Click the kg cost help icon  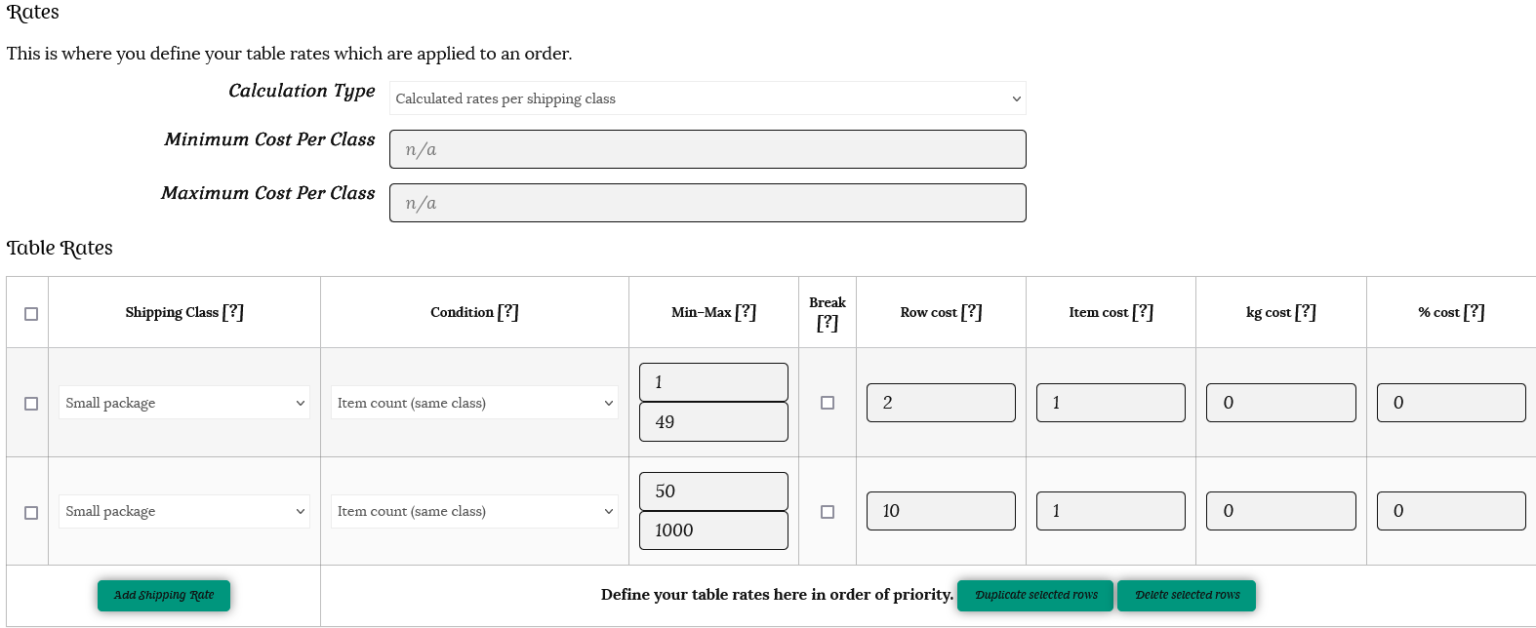coord(1305,312)
